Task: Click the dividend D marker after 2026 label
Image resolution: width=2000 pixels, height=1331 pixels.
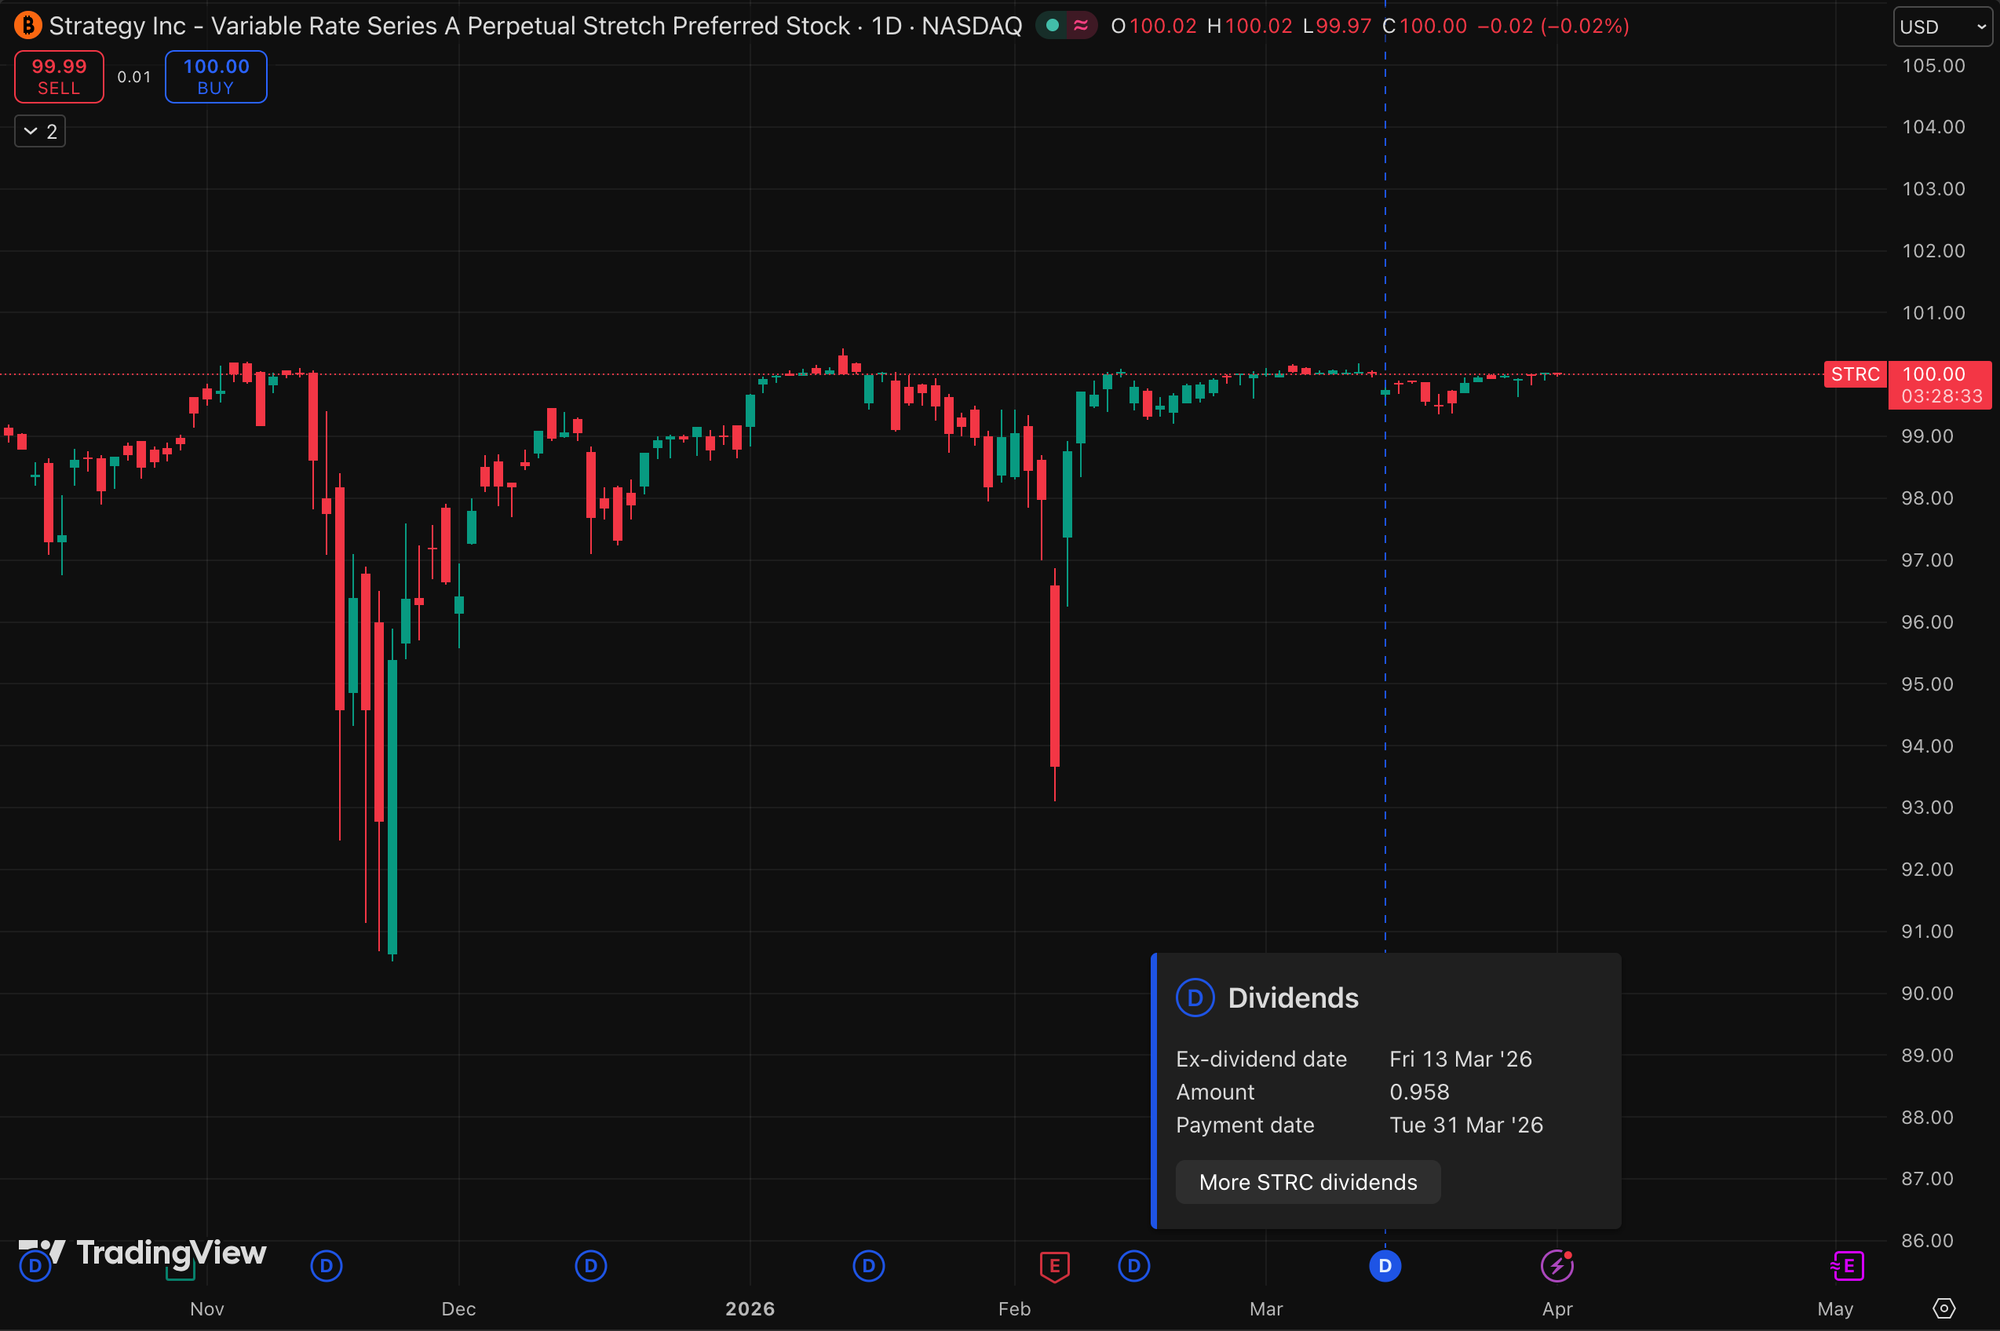Action: pos(868,1266)
